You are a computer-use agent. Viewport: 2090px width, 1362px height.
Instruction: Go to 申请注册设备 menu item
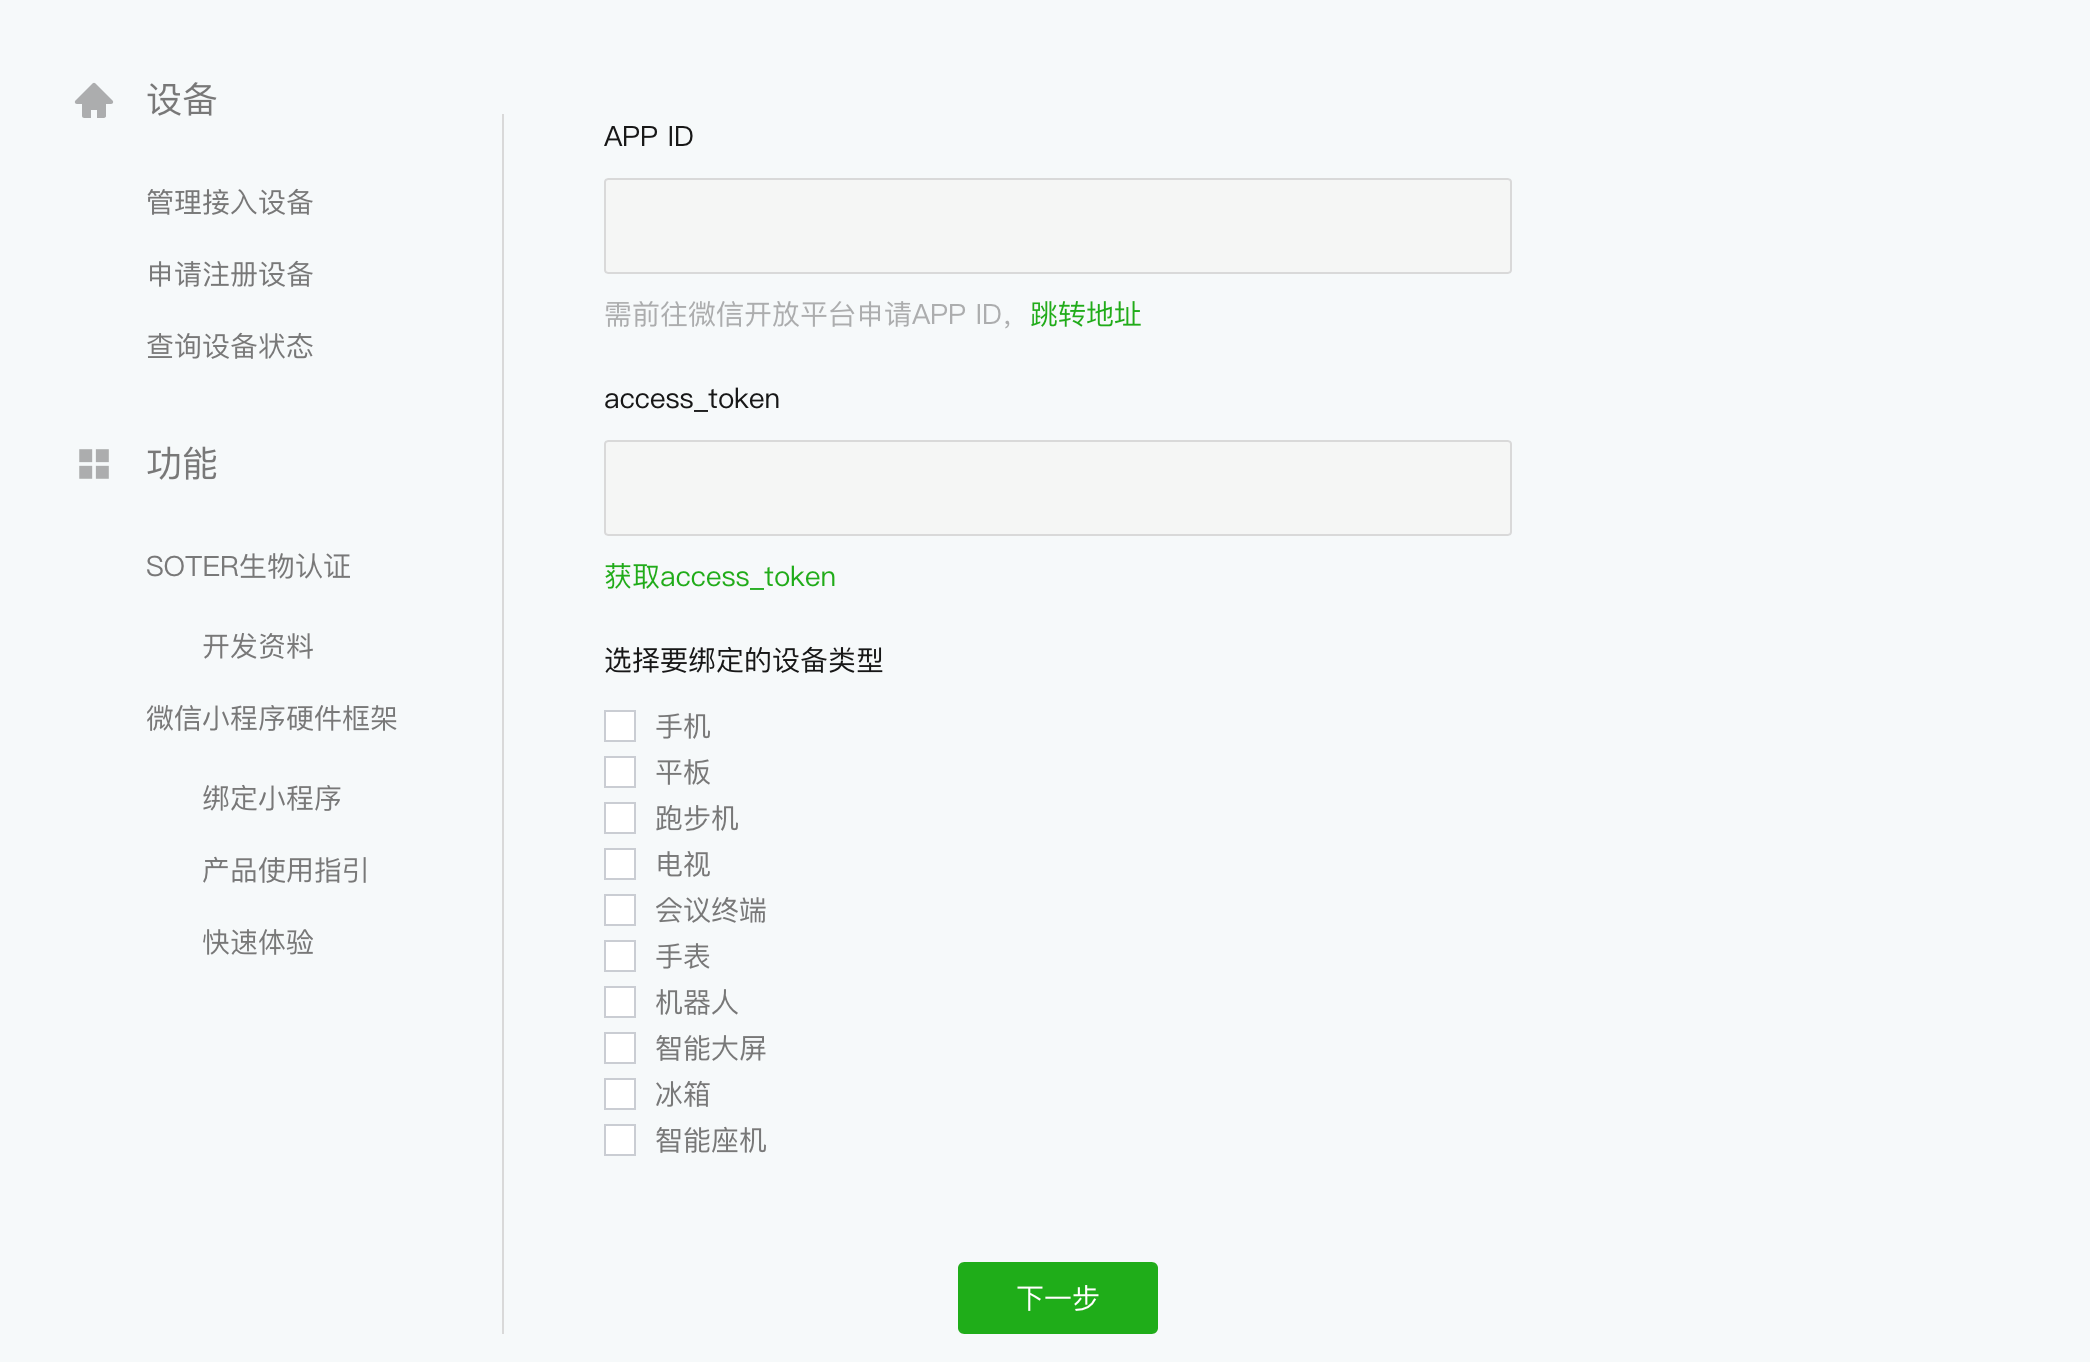tap(230, 274)
